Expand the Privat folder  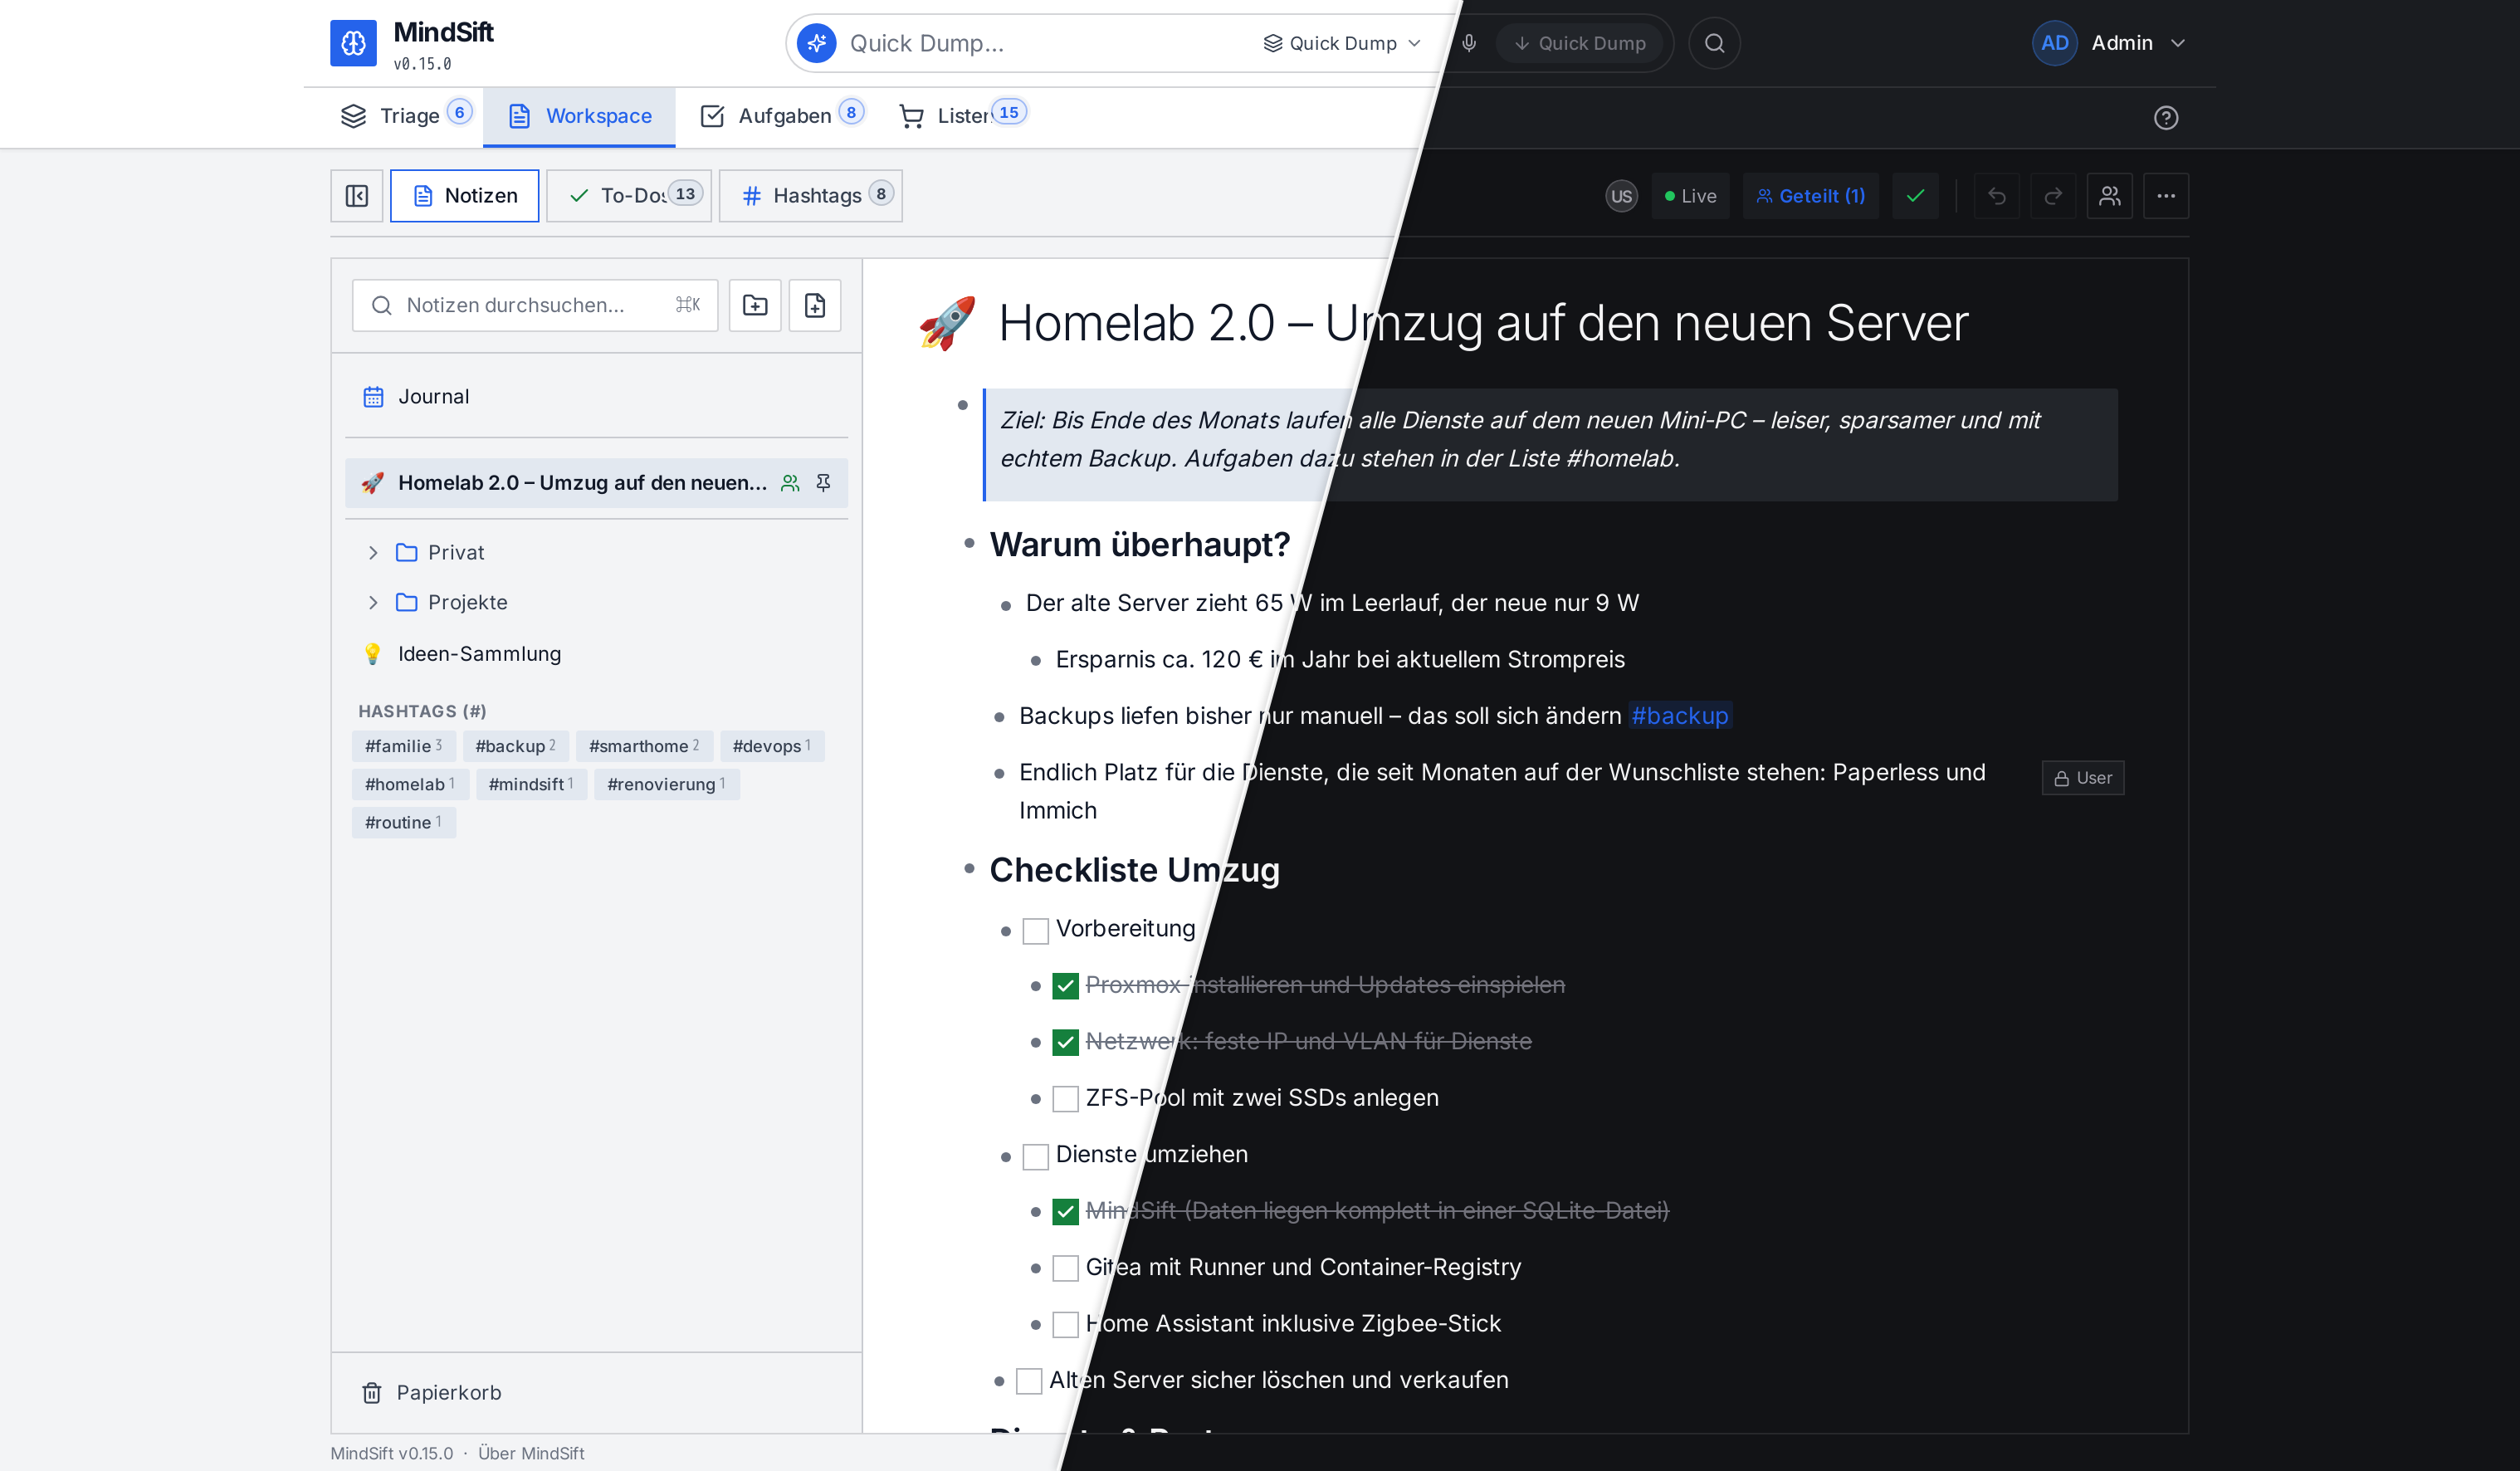(373, 553)
